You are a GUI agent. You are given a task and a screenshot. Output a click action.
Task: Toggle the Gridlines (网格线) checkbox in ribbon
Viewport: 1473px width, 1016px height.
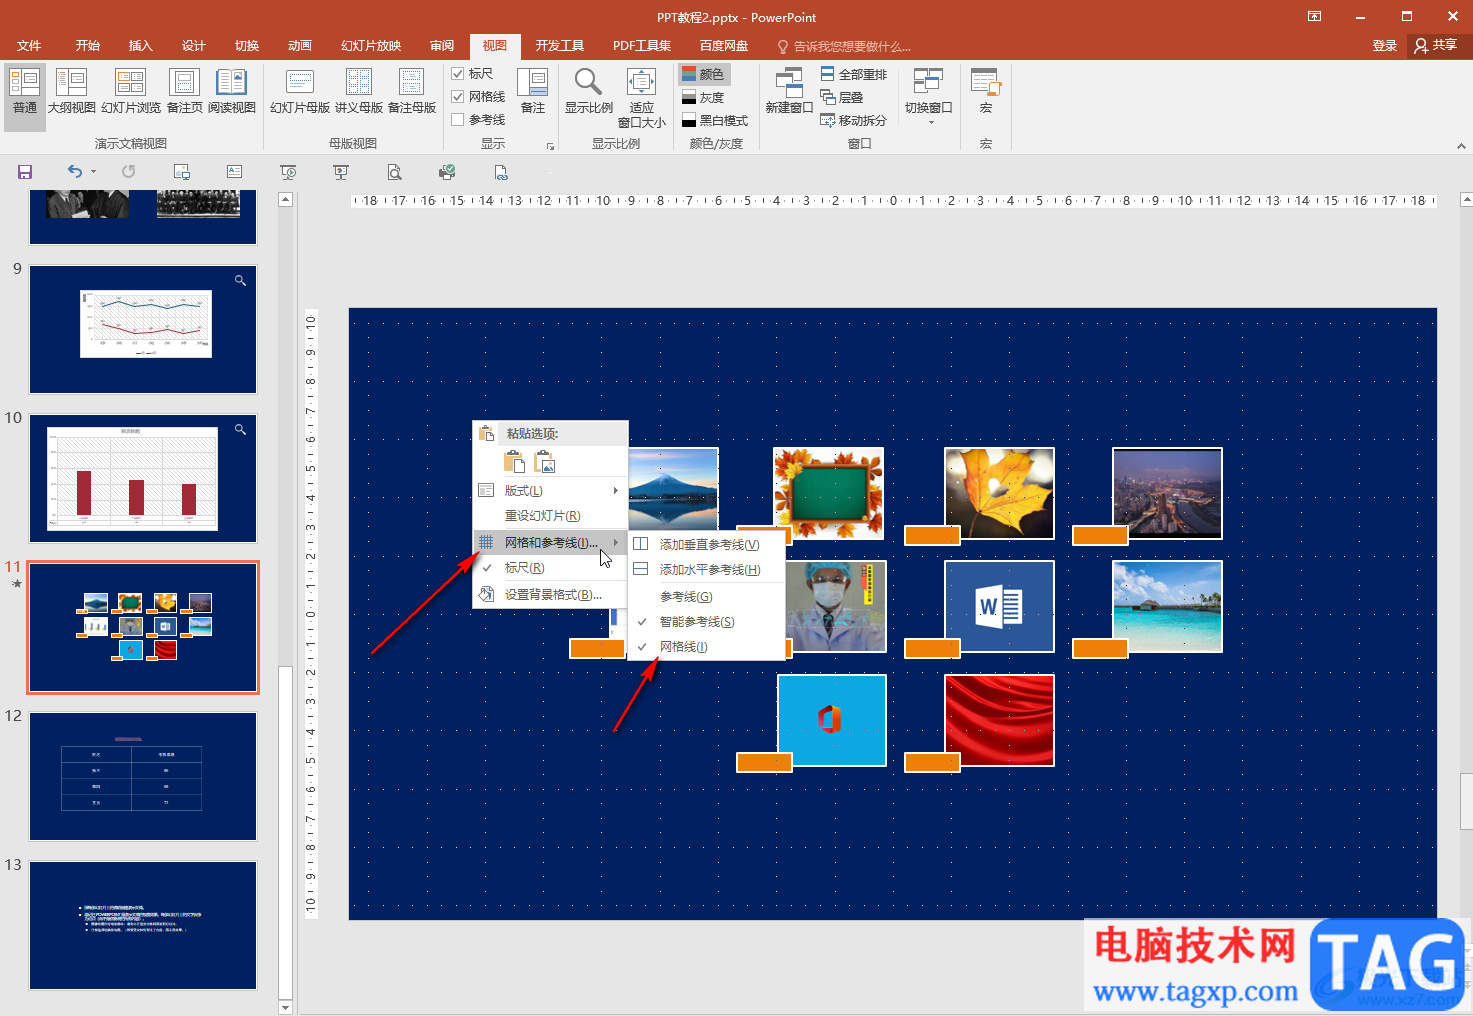tap(478, 97)
